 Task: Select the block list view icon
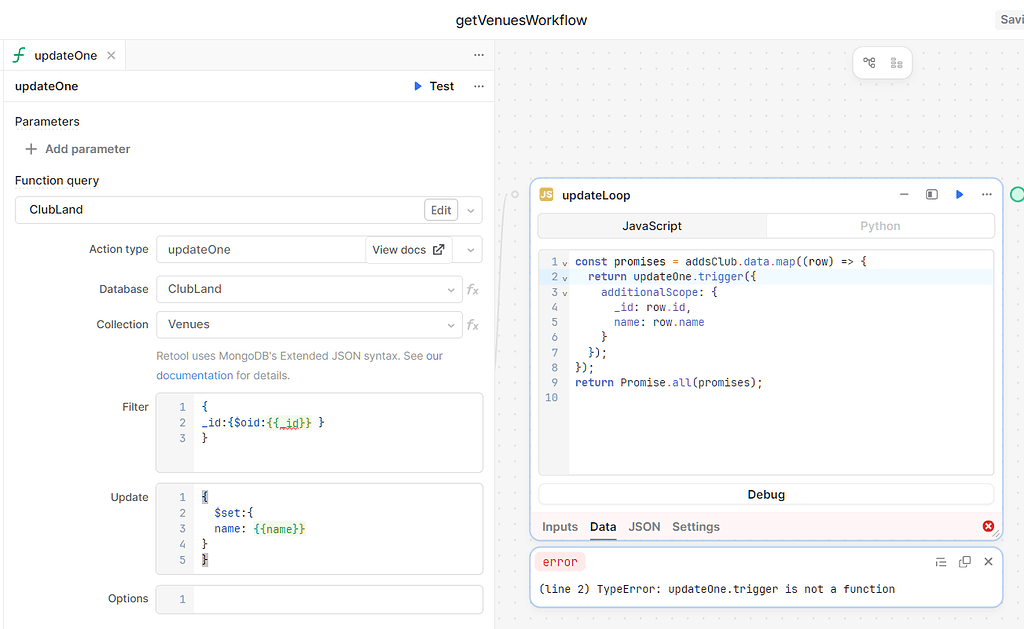(x=895, y=62)
